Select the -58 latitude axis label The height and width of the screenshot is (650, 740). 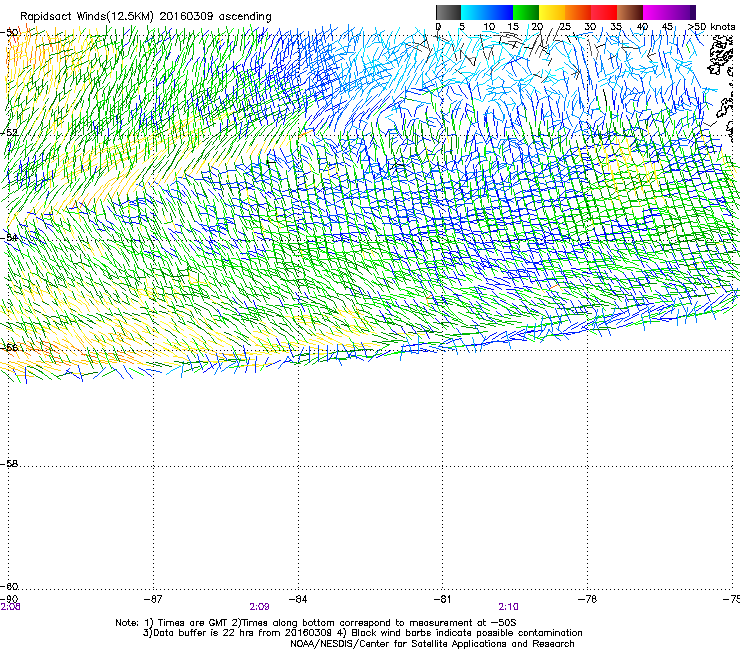tap(9, 464)
